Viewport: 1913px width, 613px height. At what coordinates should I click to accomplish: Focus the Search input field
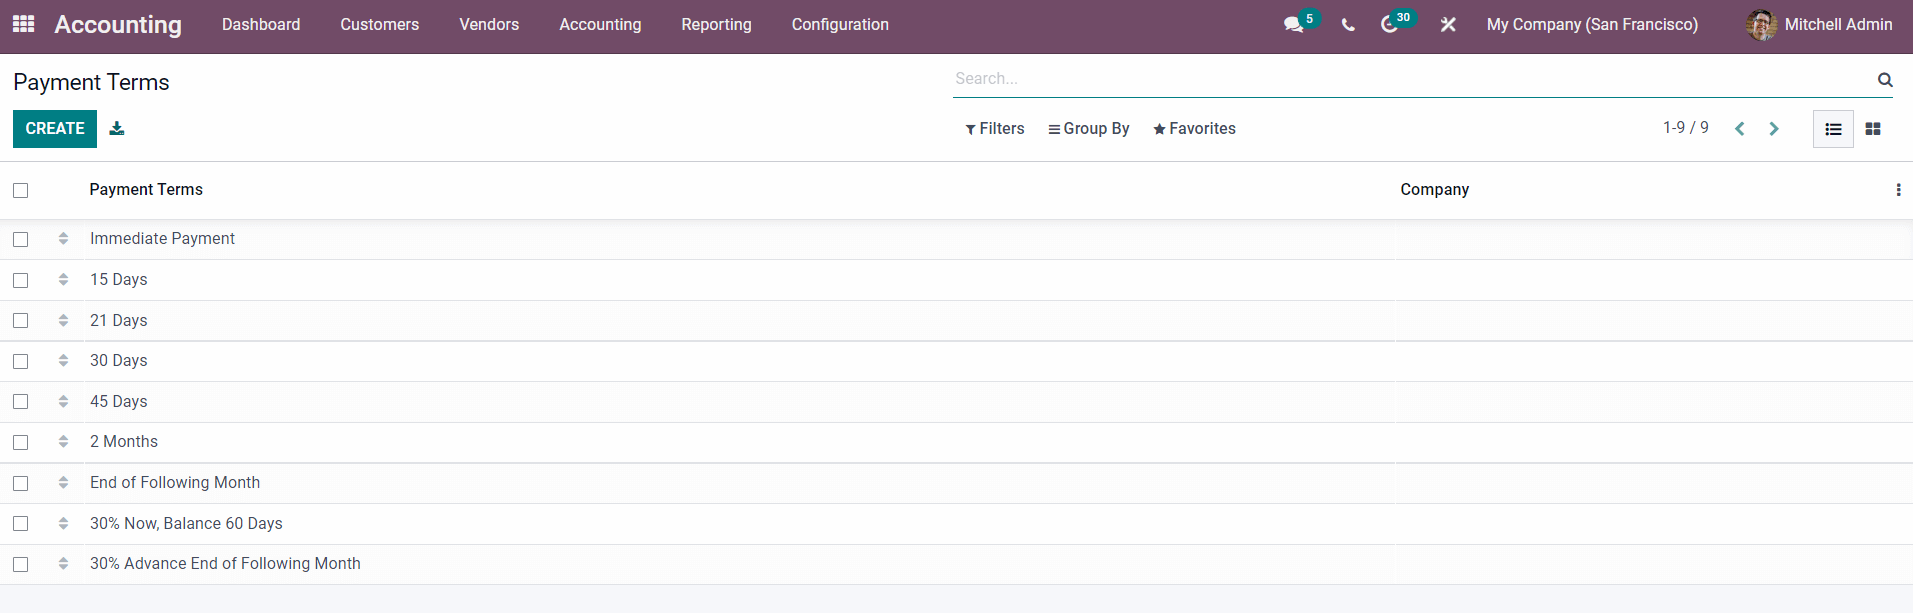pyautogui.click(x=1412, y=79)
